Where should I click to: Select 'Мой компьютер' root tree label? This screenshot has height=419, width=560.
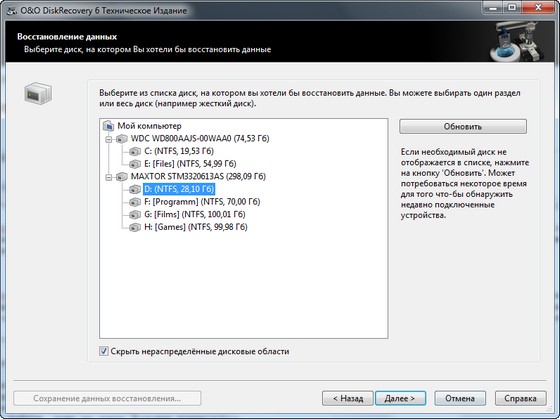(149, 126)
